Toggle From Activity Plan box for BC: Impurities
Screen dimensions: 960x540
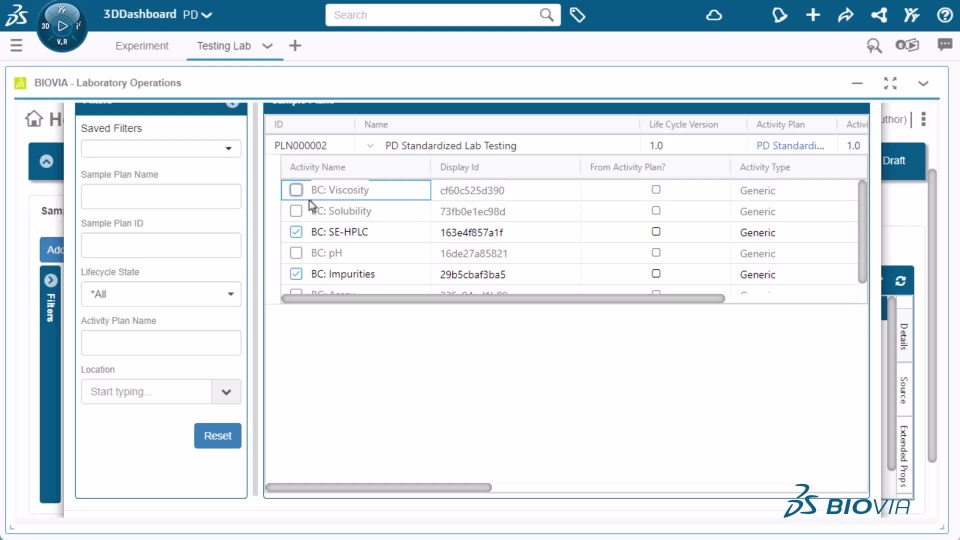pos(656,274)
